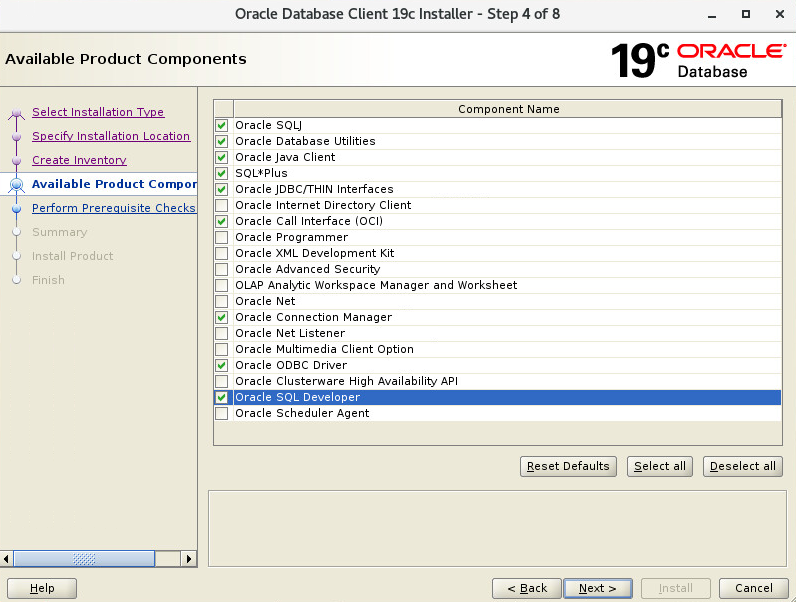Open Select Installation Type step link

point(98,112)
